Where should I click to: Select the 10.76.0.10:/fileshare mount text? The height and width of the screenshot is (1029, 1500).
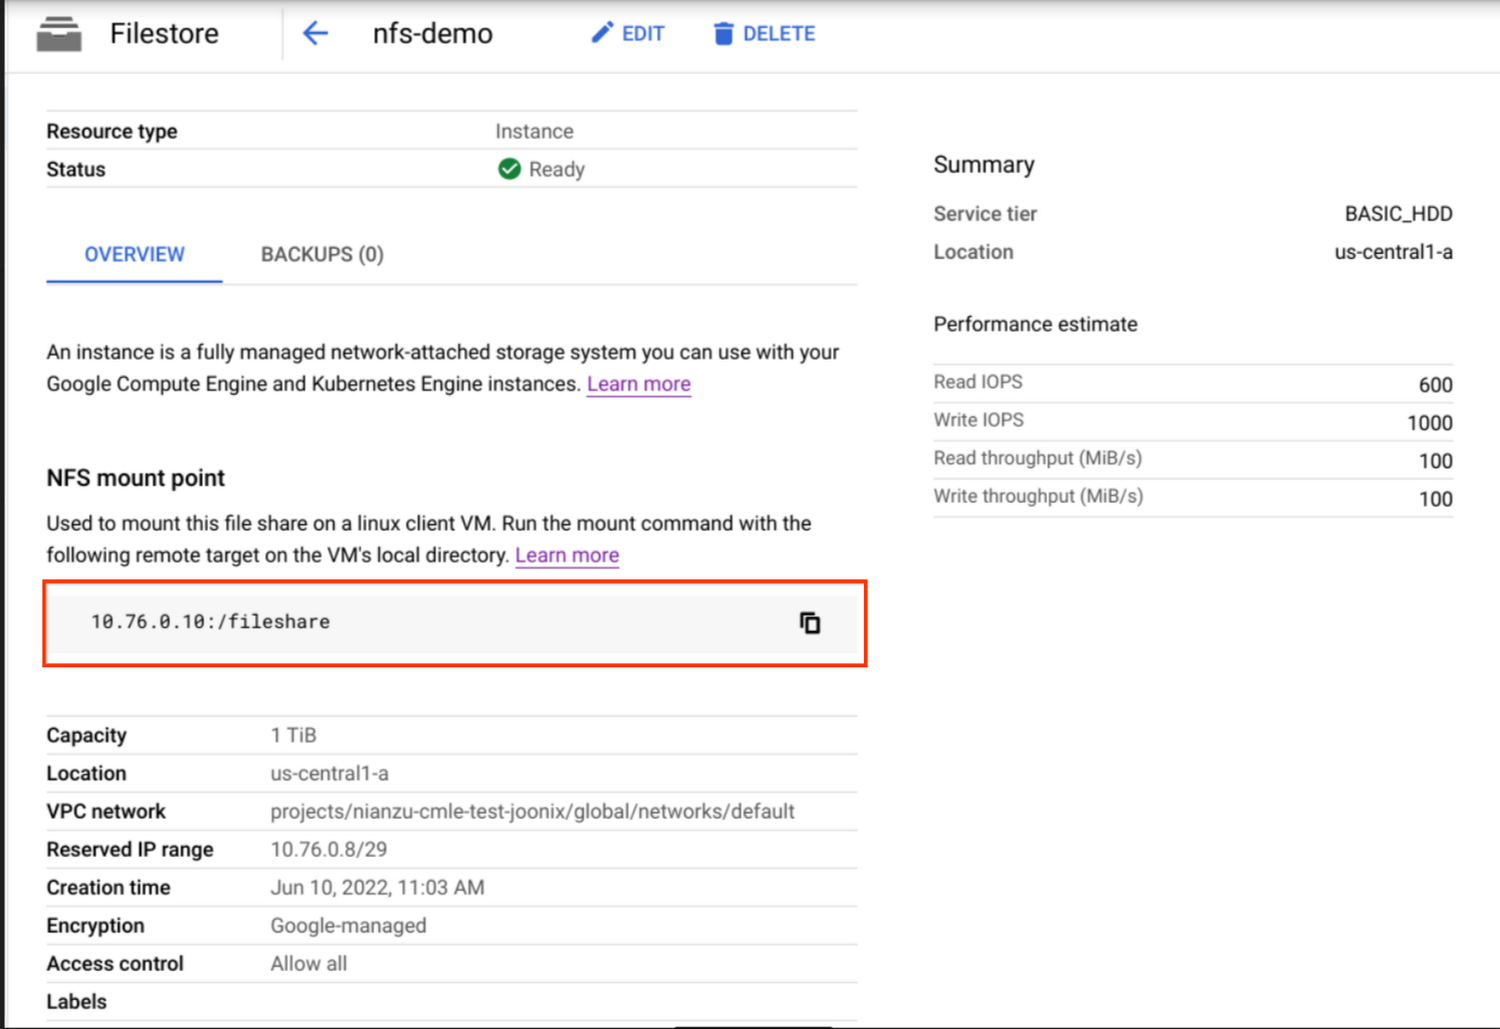point(210,621)
